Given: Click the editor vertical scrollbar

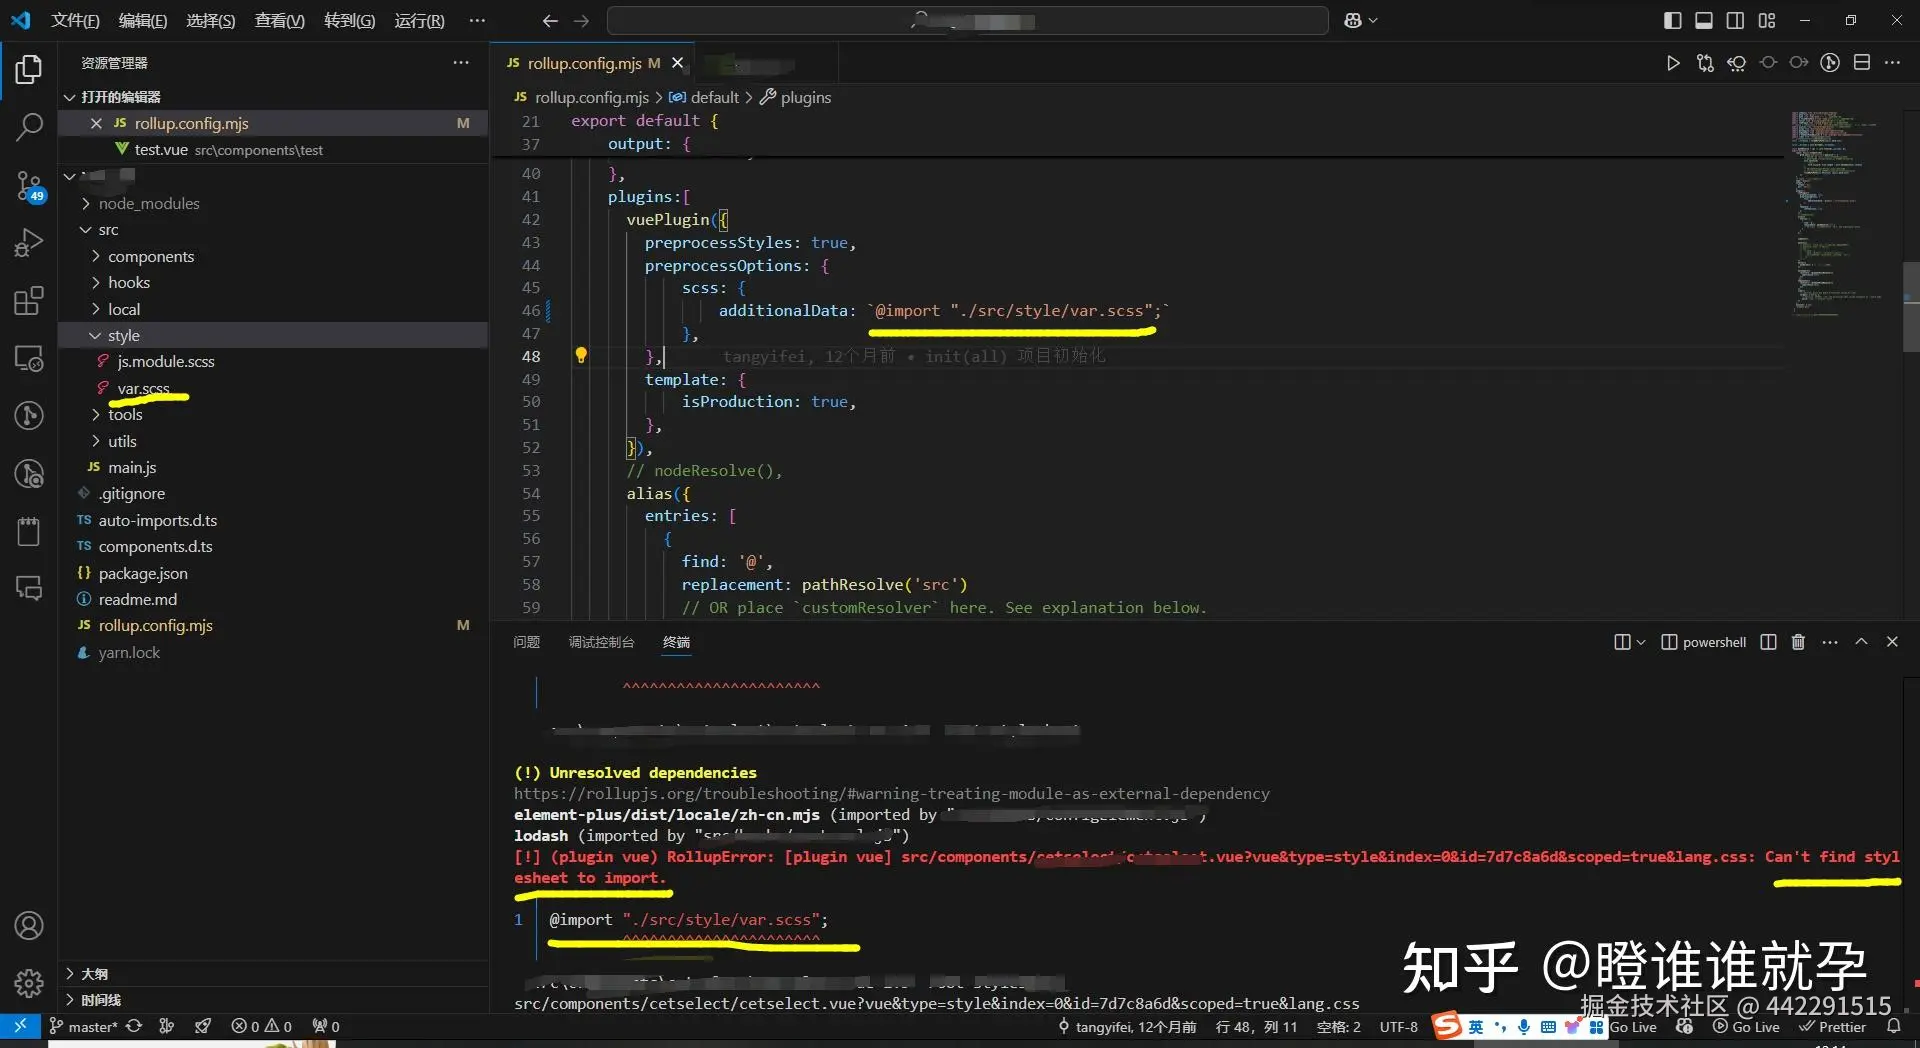Looking at the screenshot, I should [x=1911, y=306].
